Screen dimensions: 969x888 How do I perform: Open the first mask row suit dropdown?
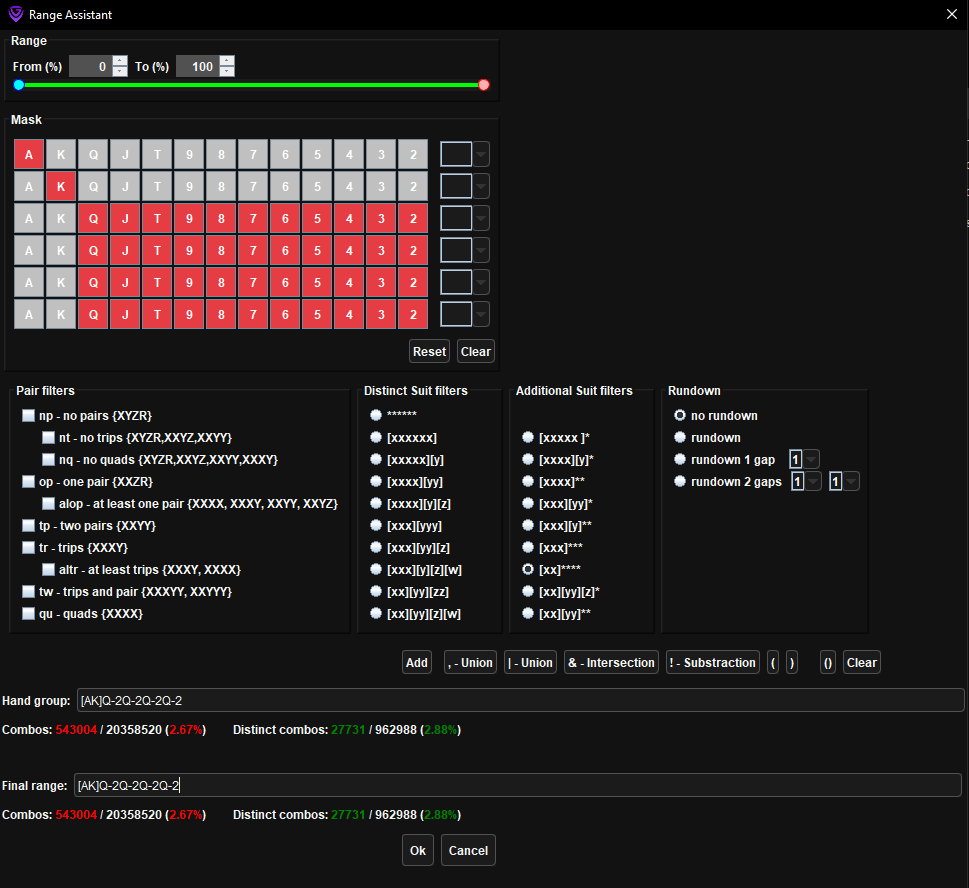(x=481, y=155)
